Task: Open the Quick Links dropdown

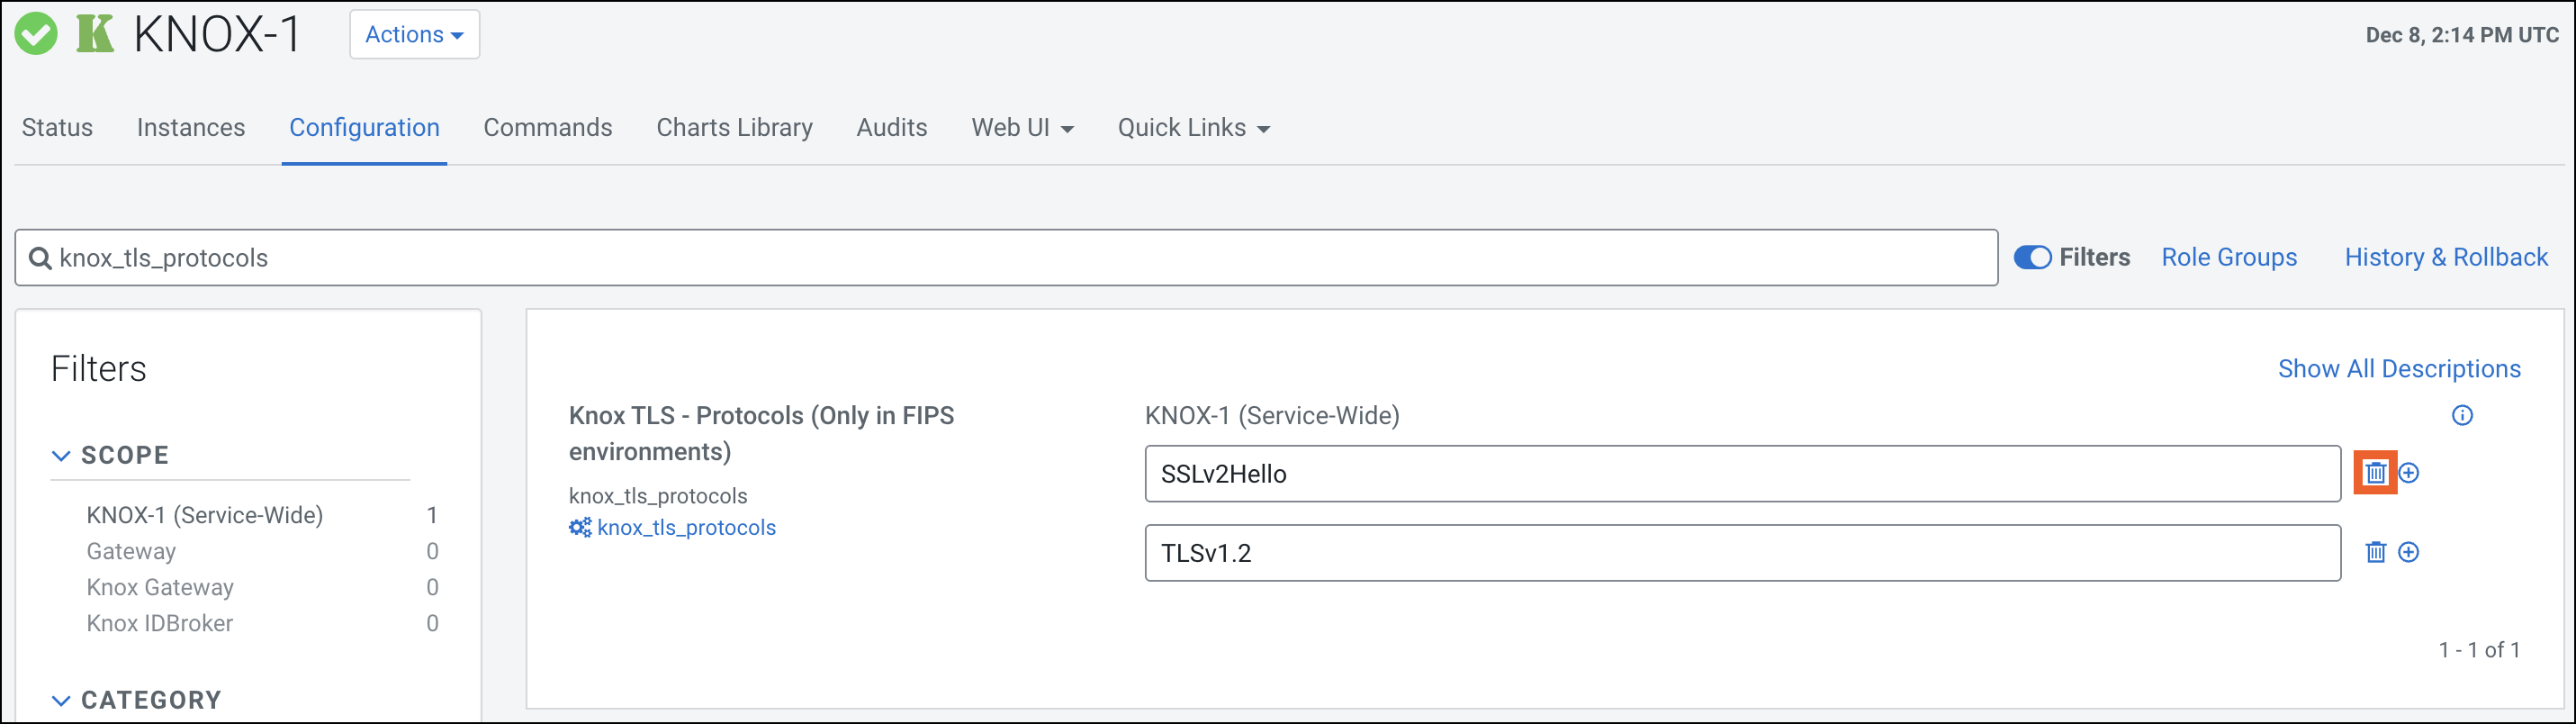Action: pos(1193,128)
